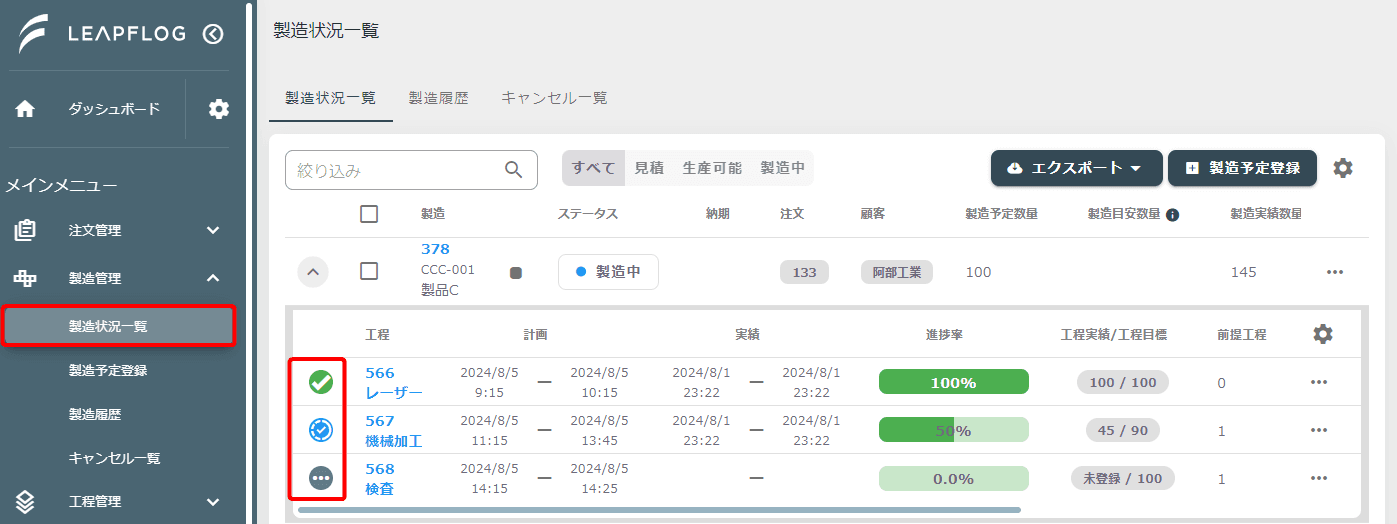Viewport: 1397px width, 524px height.
Task: Go to ダッシュボード in the sidebar
Action: pos(114,109)
